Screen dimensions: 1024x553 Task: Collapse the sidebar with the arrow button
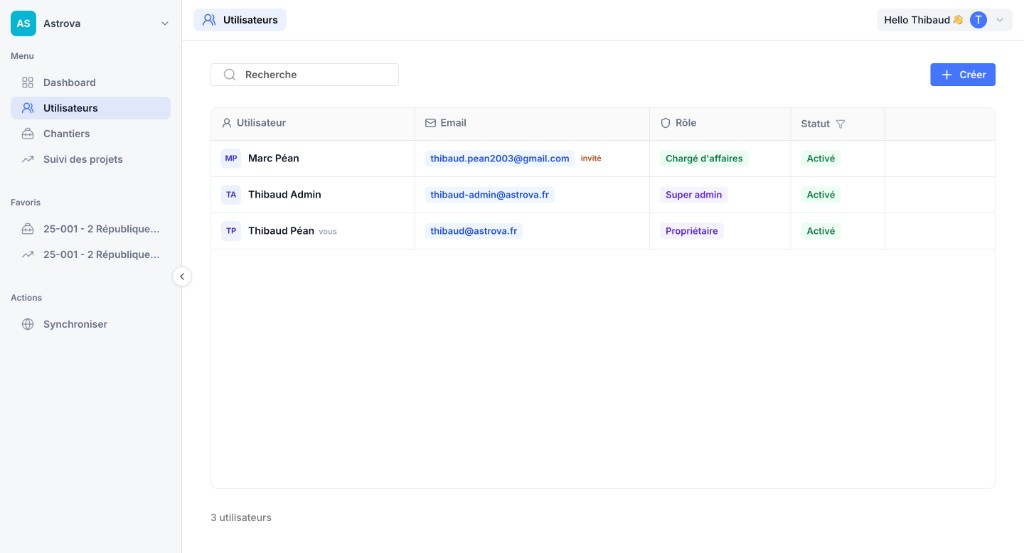coord(182,277)
